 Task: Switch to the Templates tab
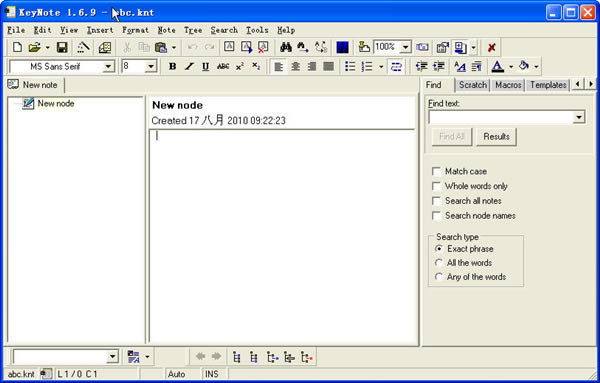pos(548,85)
